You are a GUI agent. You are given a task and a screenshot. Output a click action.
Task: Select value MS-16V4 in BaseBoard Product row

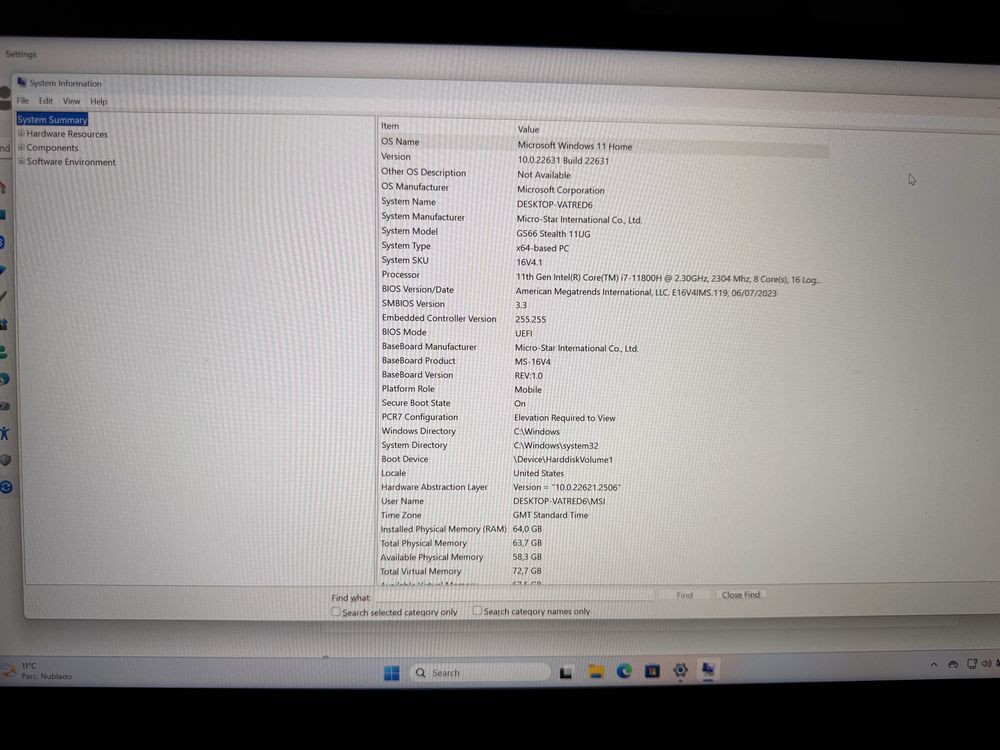(x=533, y=362)
